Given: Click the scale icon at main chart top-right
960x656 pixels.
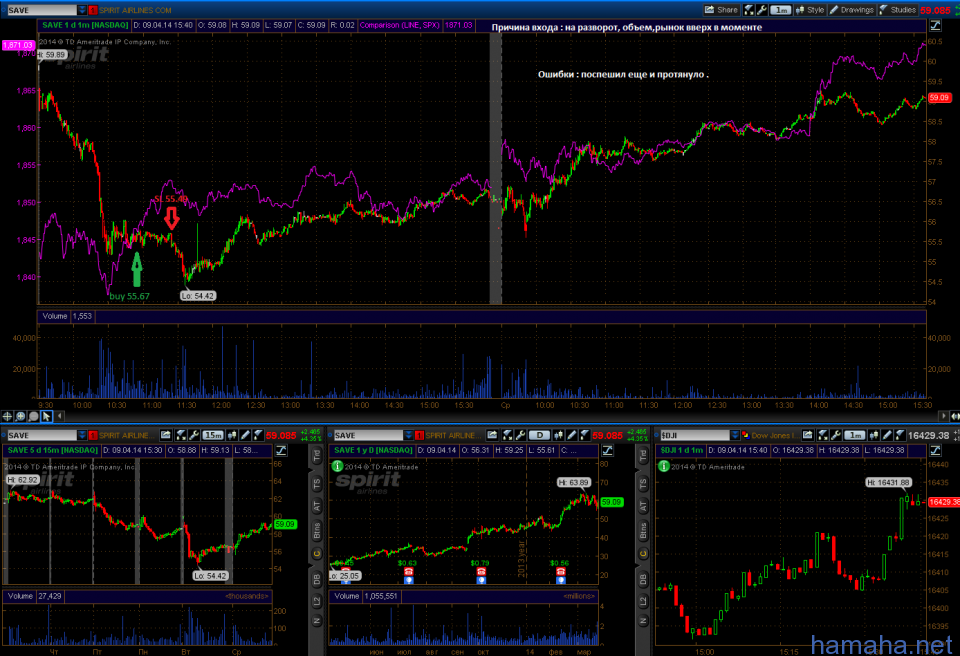Looking at the screenshot, I should click(x=935, y=25).
